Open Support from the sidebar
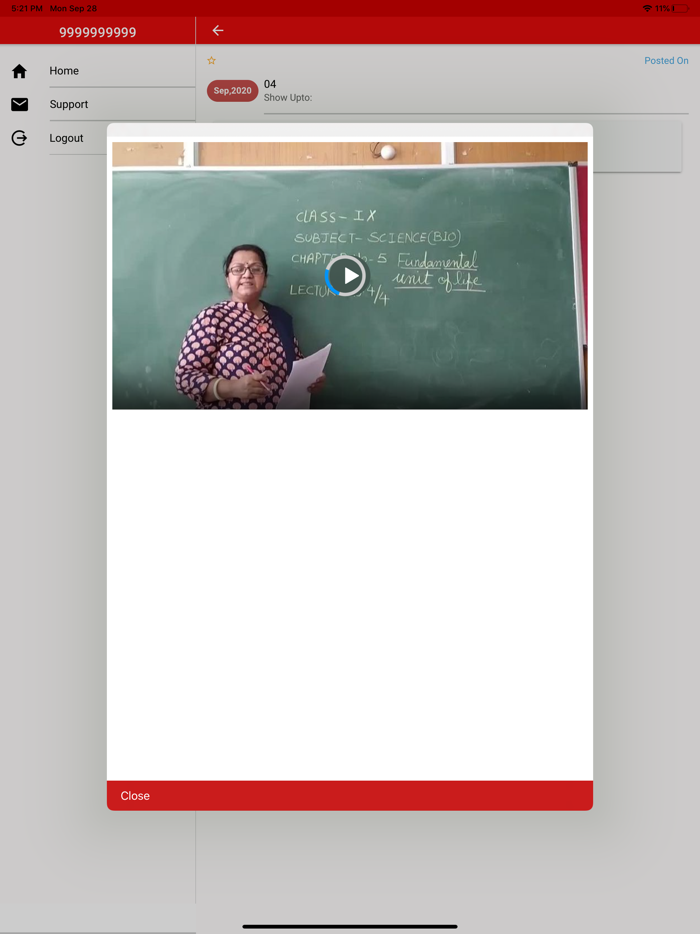The width and height of the screenshot is (700, 934). pos(69,104)
